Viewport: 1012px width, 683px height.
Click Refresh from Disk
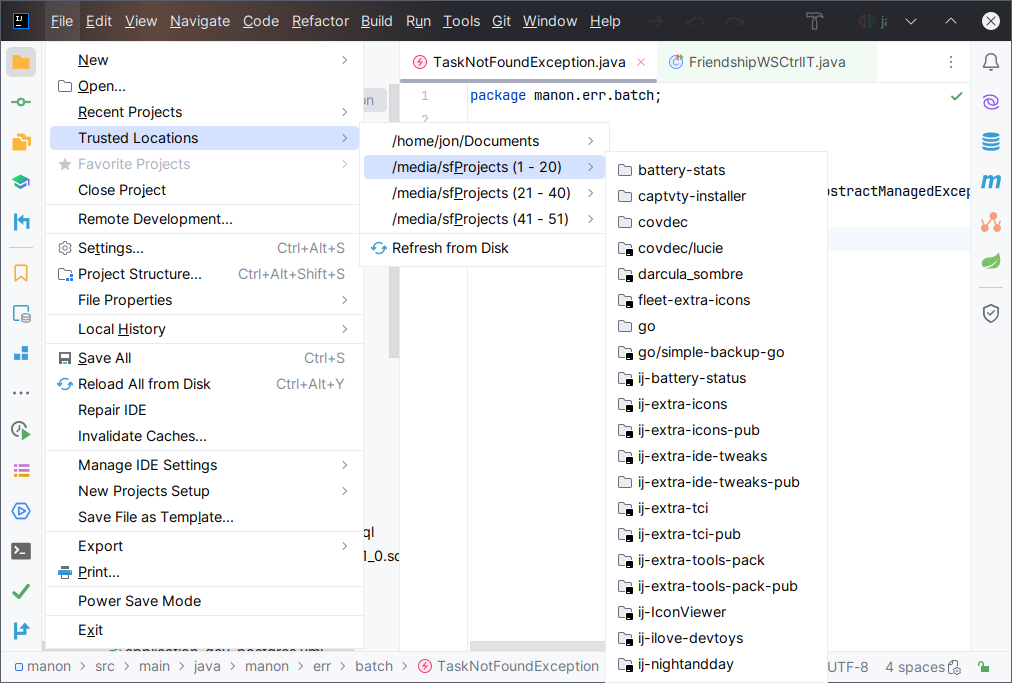pos(484,248)
